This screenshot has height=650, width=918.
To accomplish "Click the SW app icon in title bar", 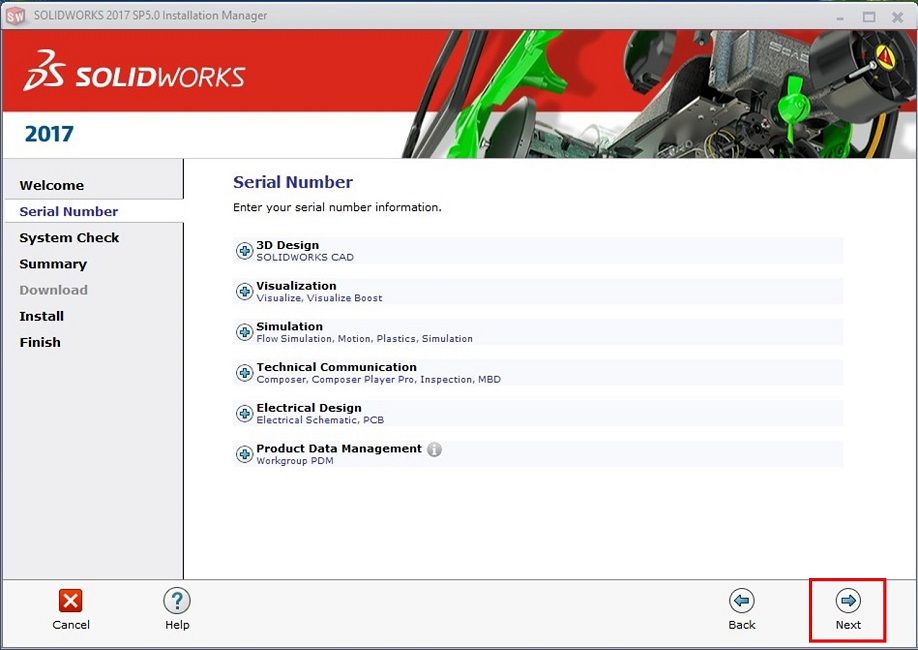I will click(15, 16).
